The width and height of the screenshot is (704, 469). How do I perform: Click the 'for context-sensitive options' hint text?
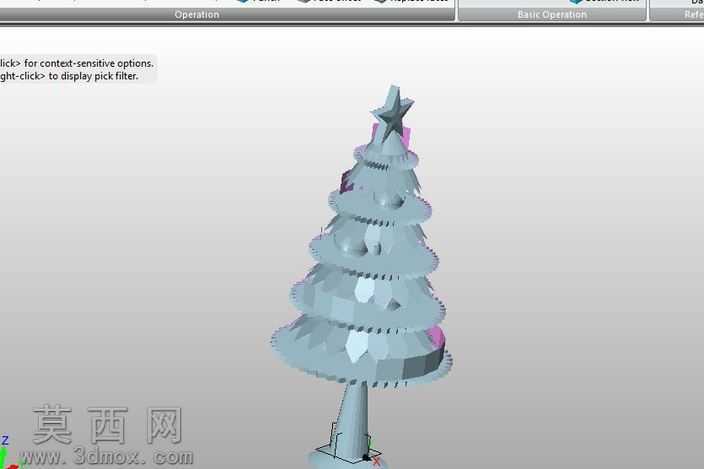[x=89, y=63]
